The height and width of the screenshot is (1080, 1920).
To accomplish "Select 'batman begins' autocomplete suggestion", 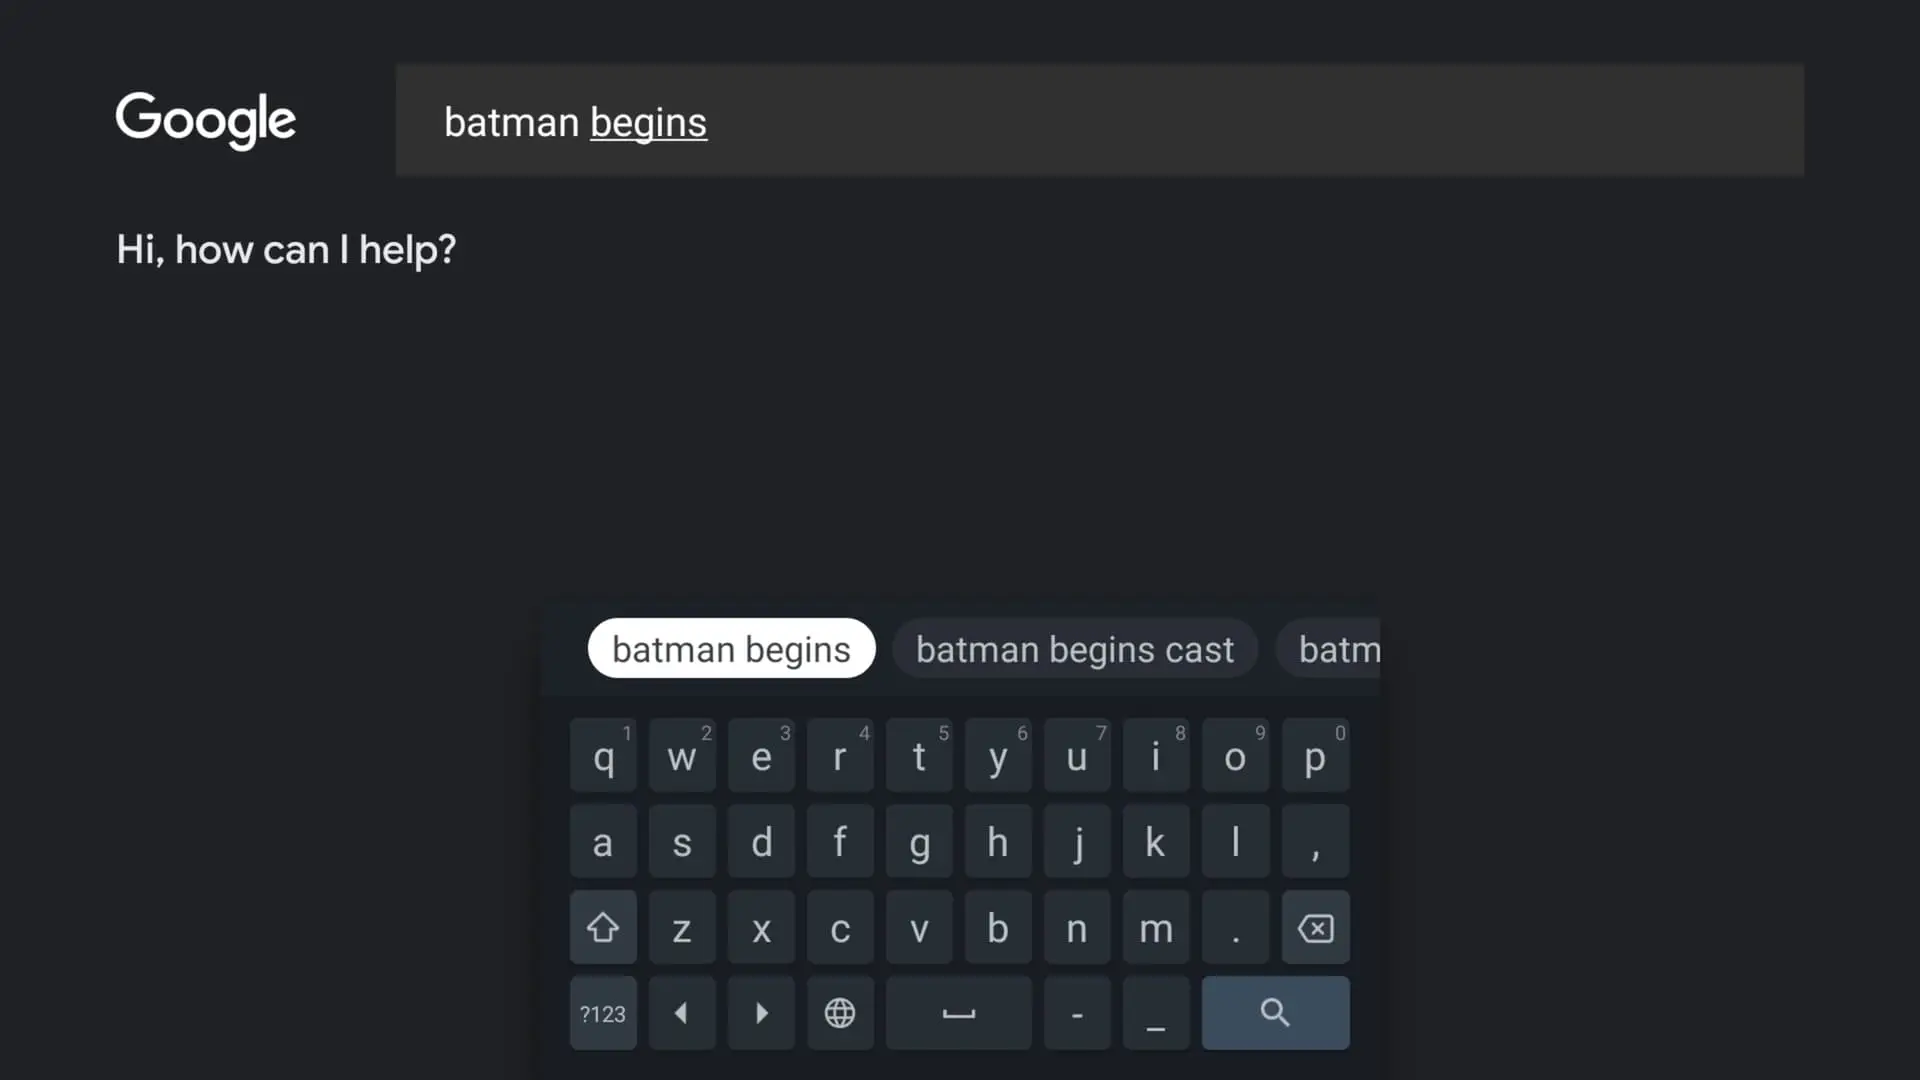I will tap(731, 649).
